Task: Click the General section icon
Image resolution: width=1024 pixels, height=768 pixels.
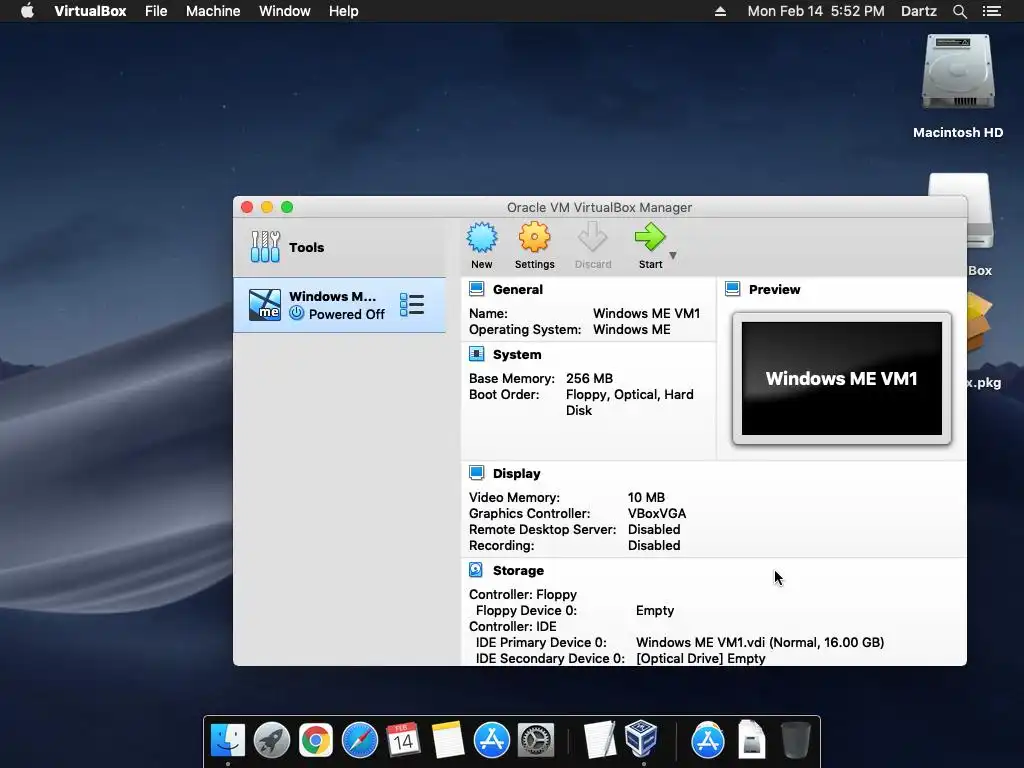Action: click(477, 289)
